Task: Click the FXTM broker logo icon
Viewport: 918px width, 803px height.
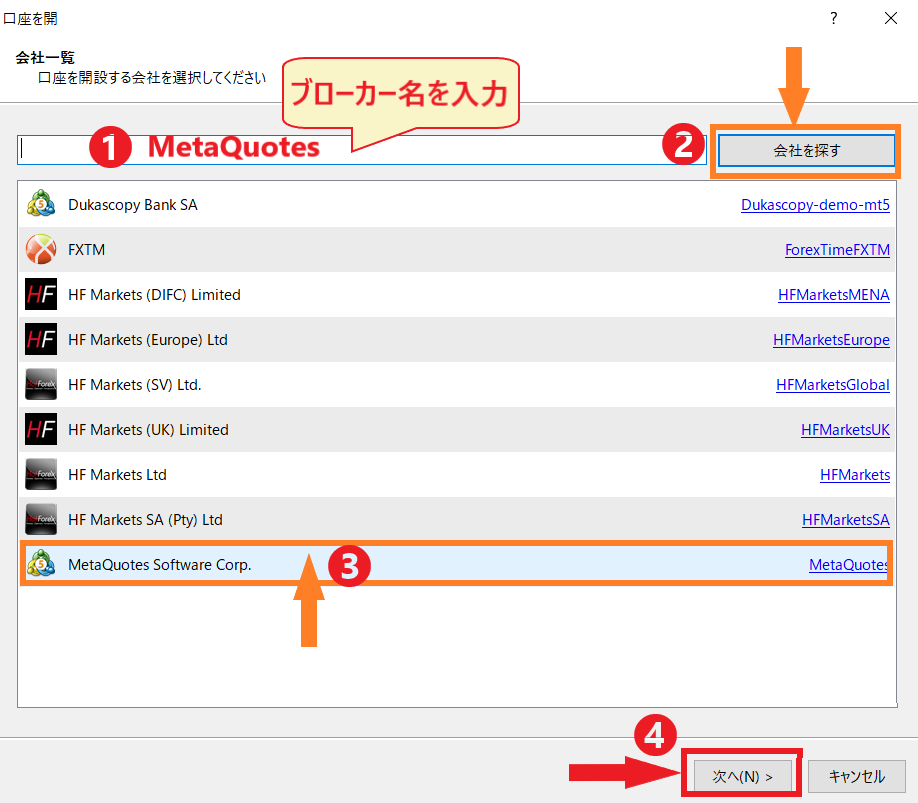Action: (40, 250)
